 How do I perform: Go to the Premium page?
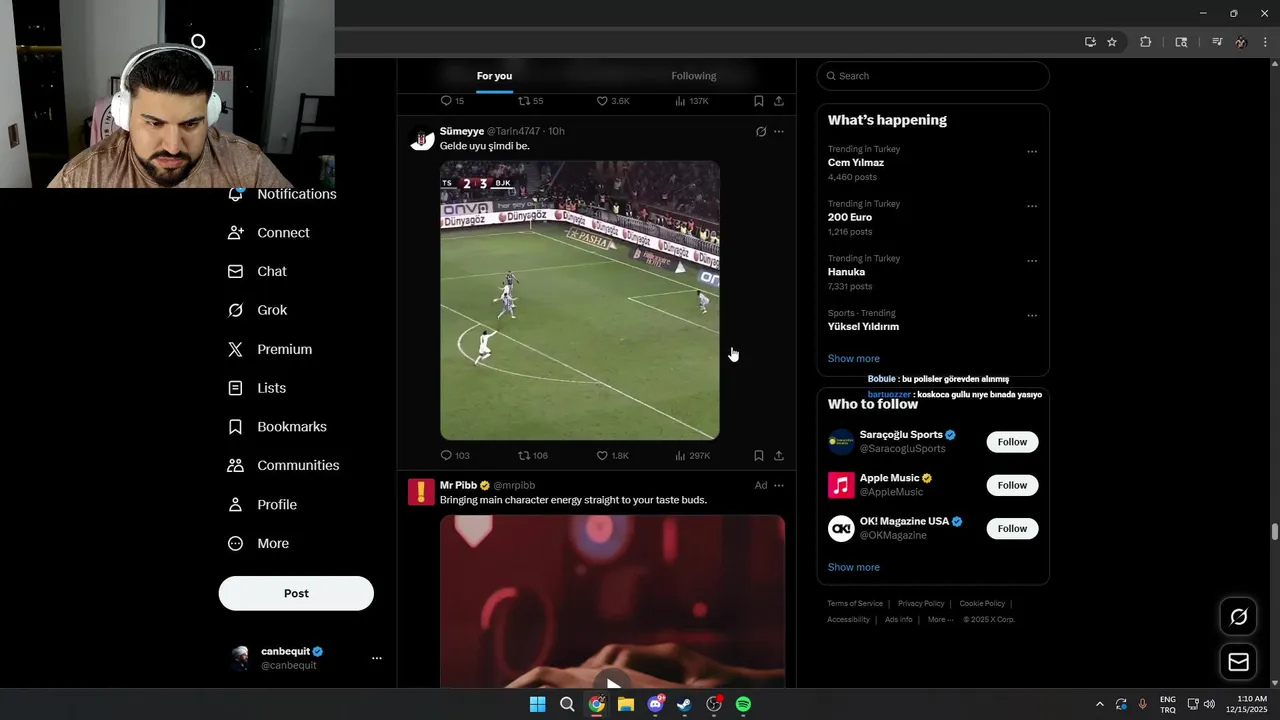[x=270, y=350]
